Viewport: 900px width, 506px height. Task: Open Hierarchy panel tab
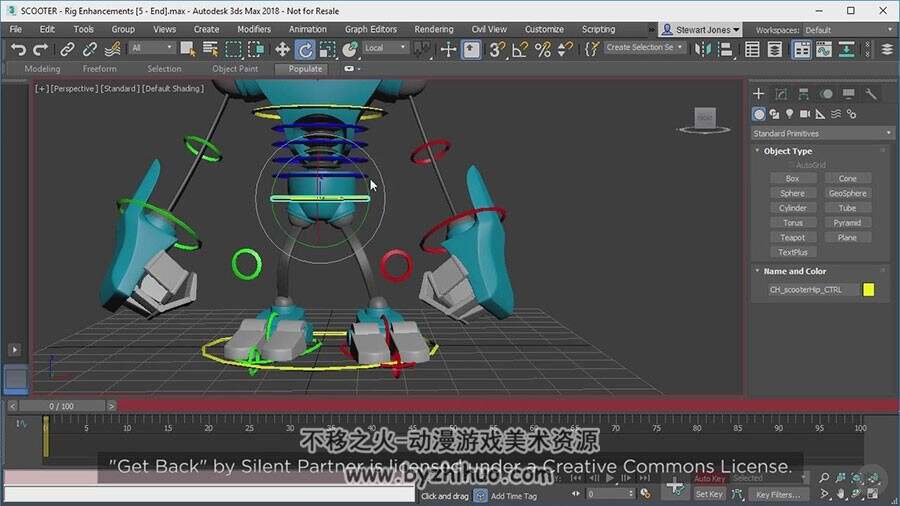tap(804, 94)
